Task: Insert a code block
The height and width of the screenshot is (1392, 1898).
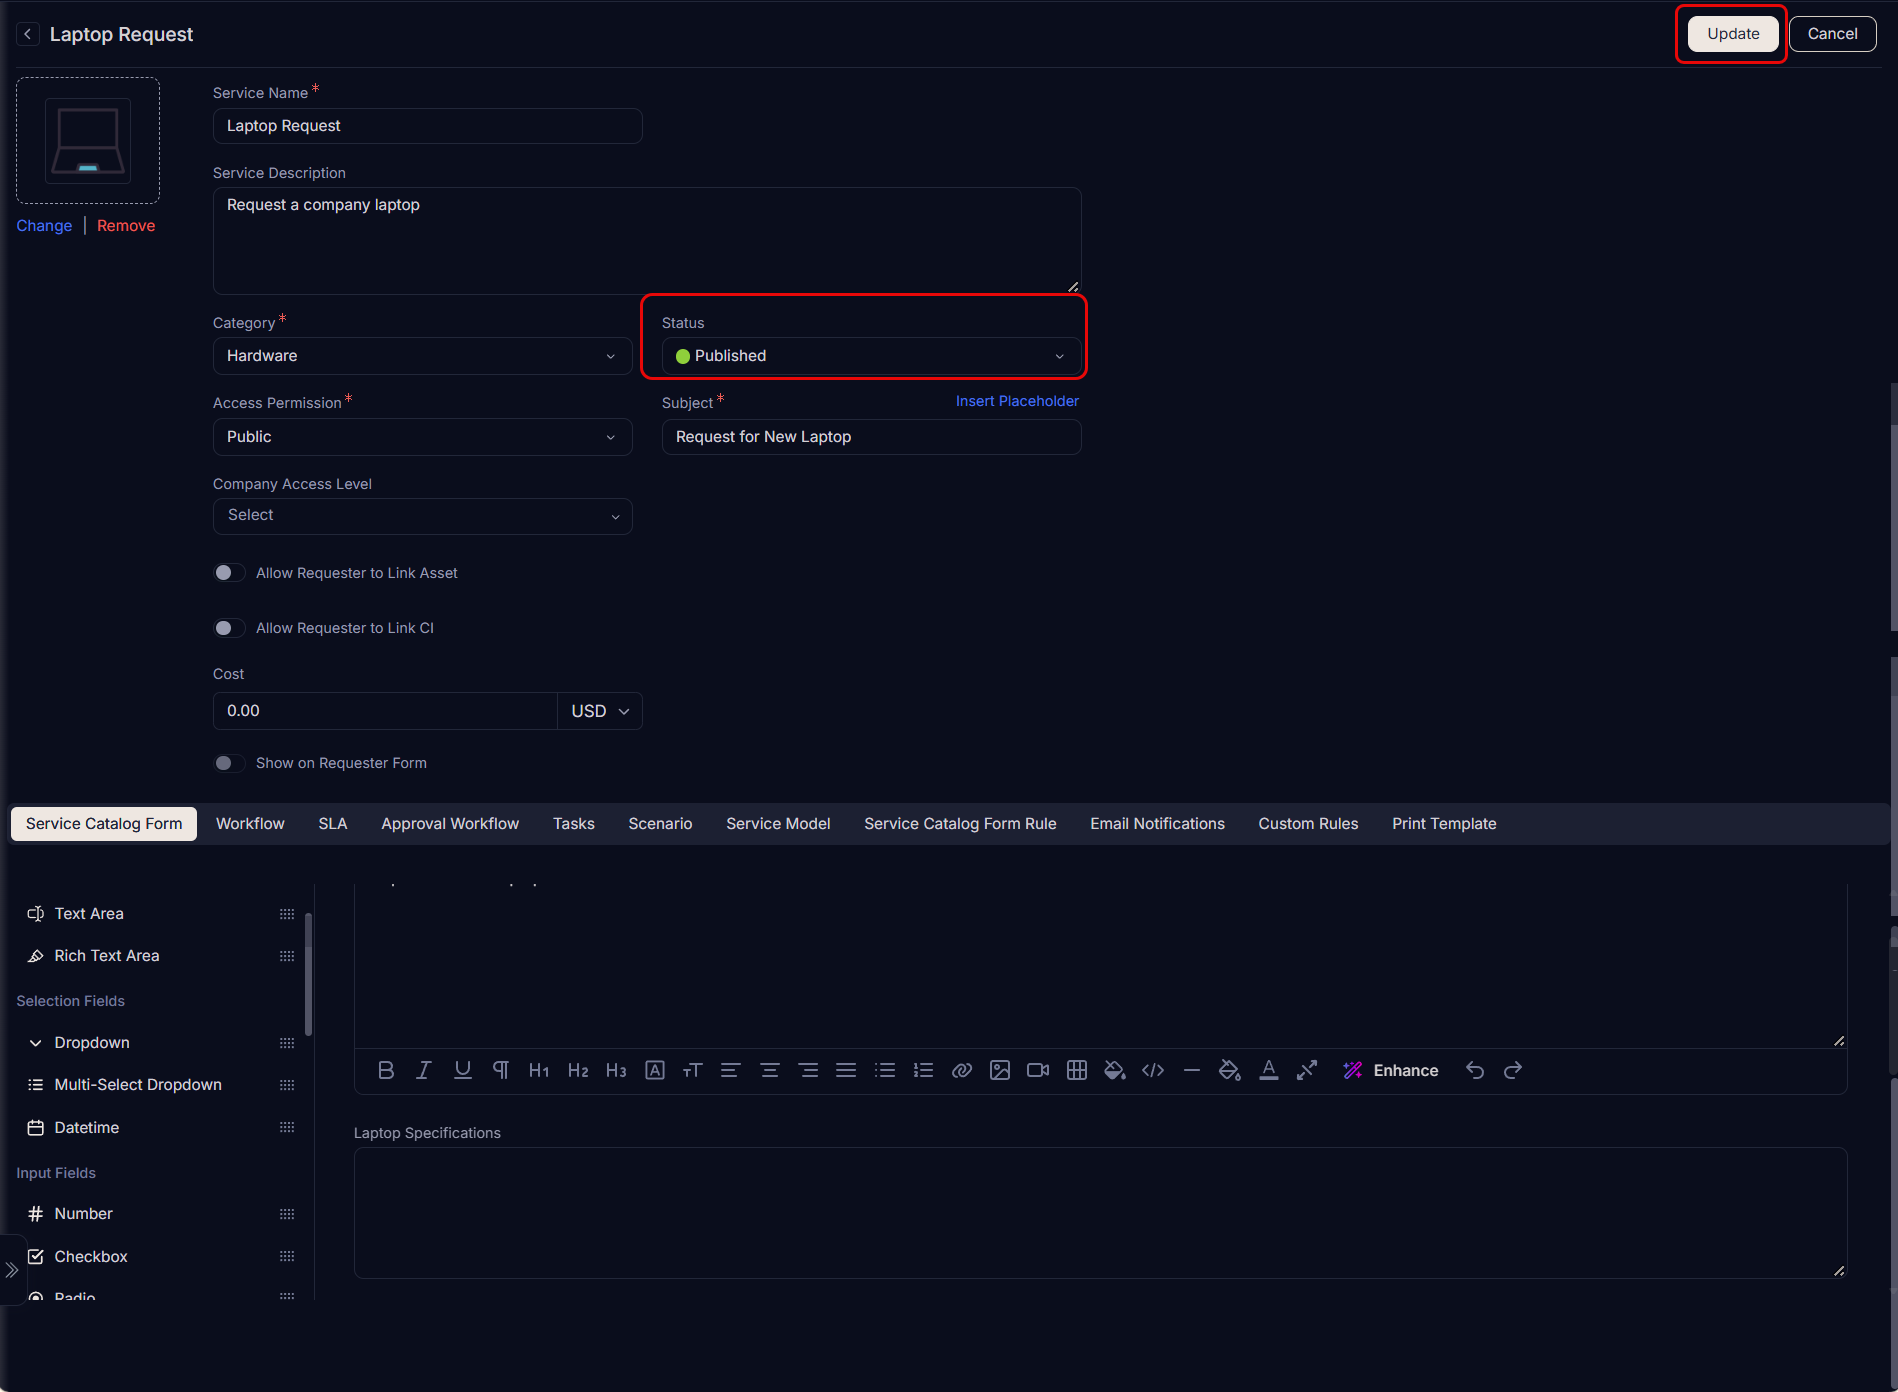Action: pyautogui.click(x=1153, y=1070)
